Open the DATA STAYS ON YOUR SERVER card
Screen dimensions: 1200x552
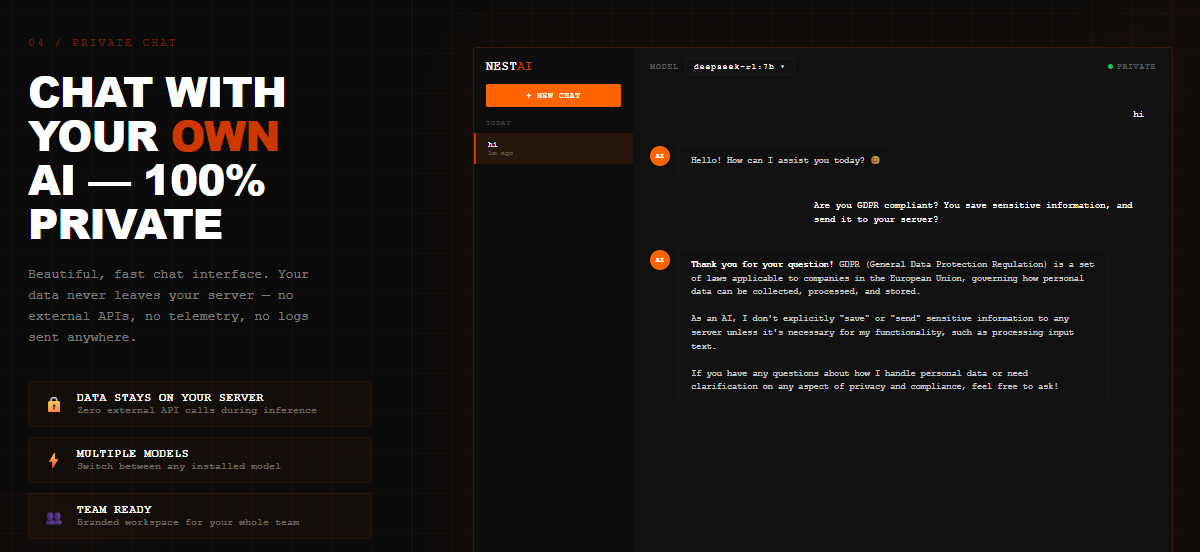pyautogui.click(x=200, y=404)
